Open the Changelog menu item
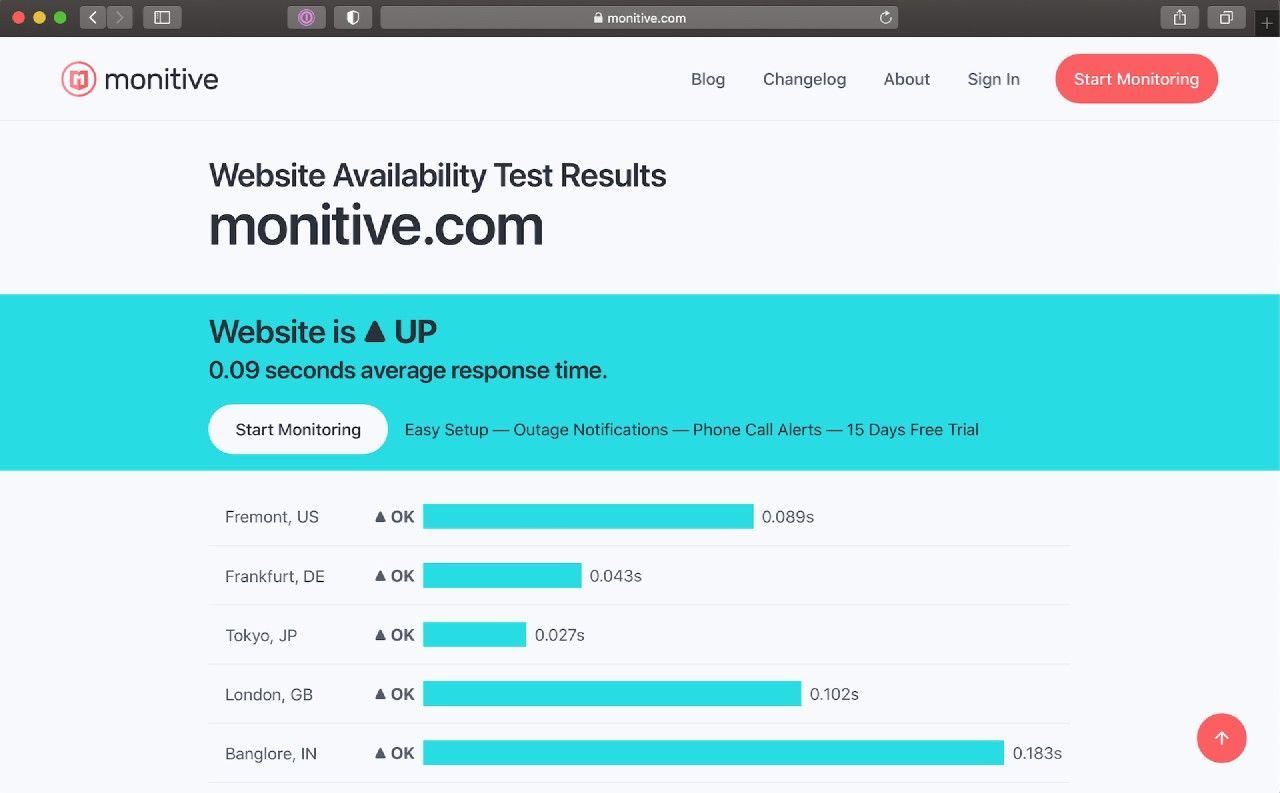 tap(804, 79)
